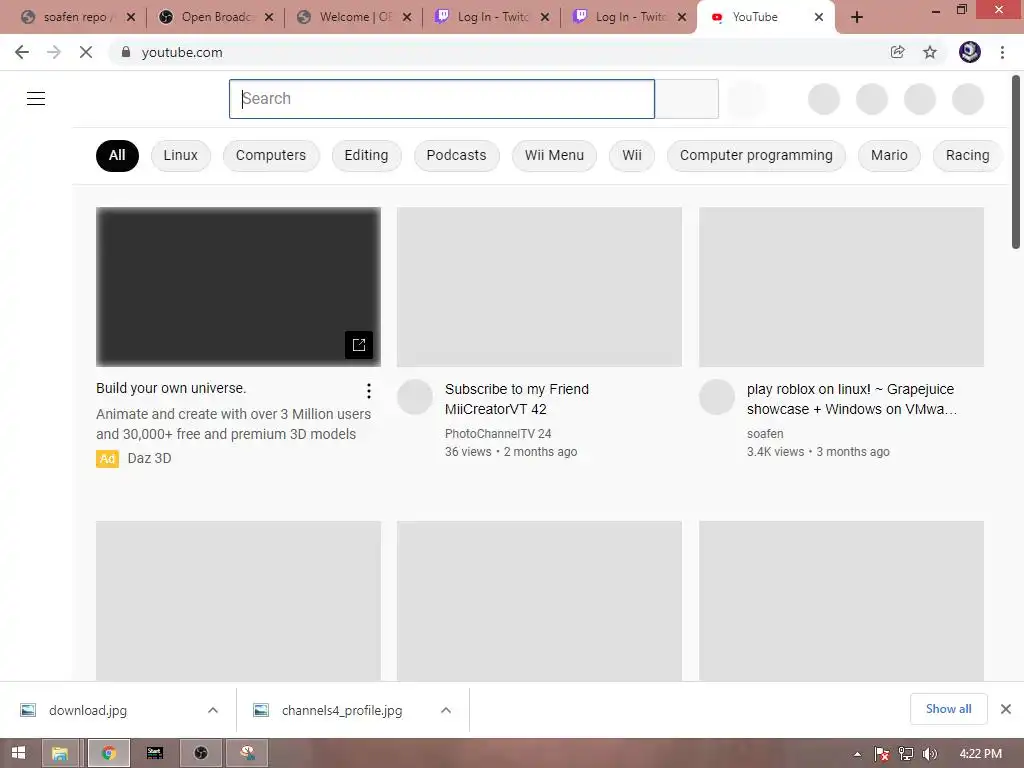The image size is (1024, 768).
Task: Visit soafen channel name link
Action: click(x=765, y=434)
